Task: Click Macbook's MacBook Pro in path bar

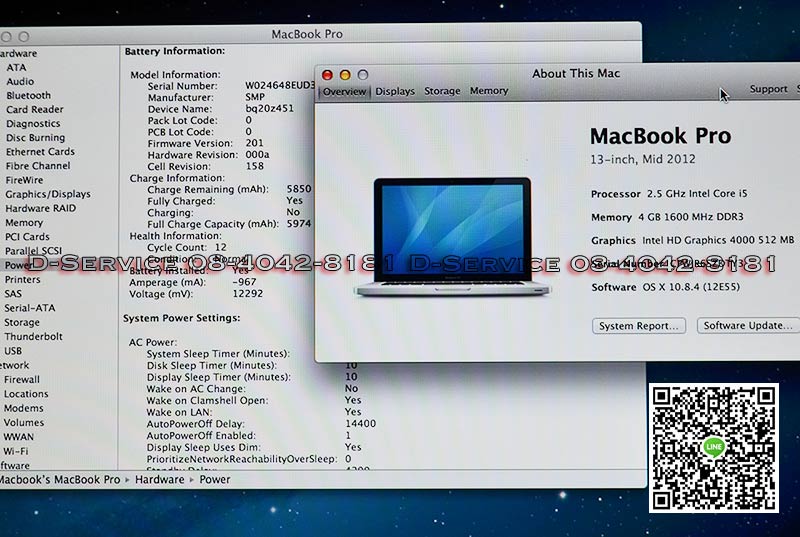Action: 60,480
